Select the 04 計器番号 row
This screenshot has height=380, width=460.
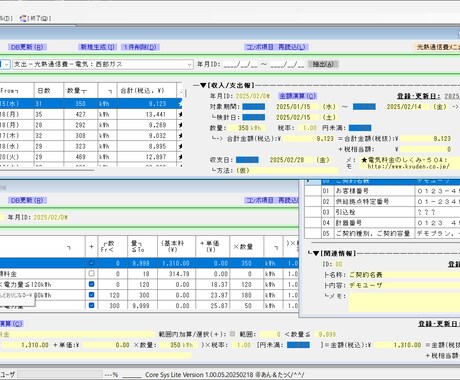tap(382, 223)
